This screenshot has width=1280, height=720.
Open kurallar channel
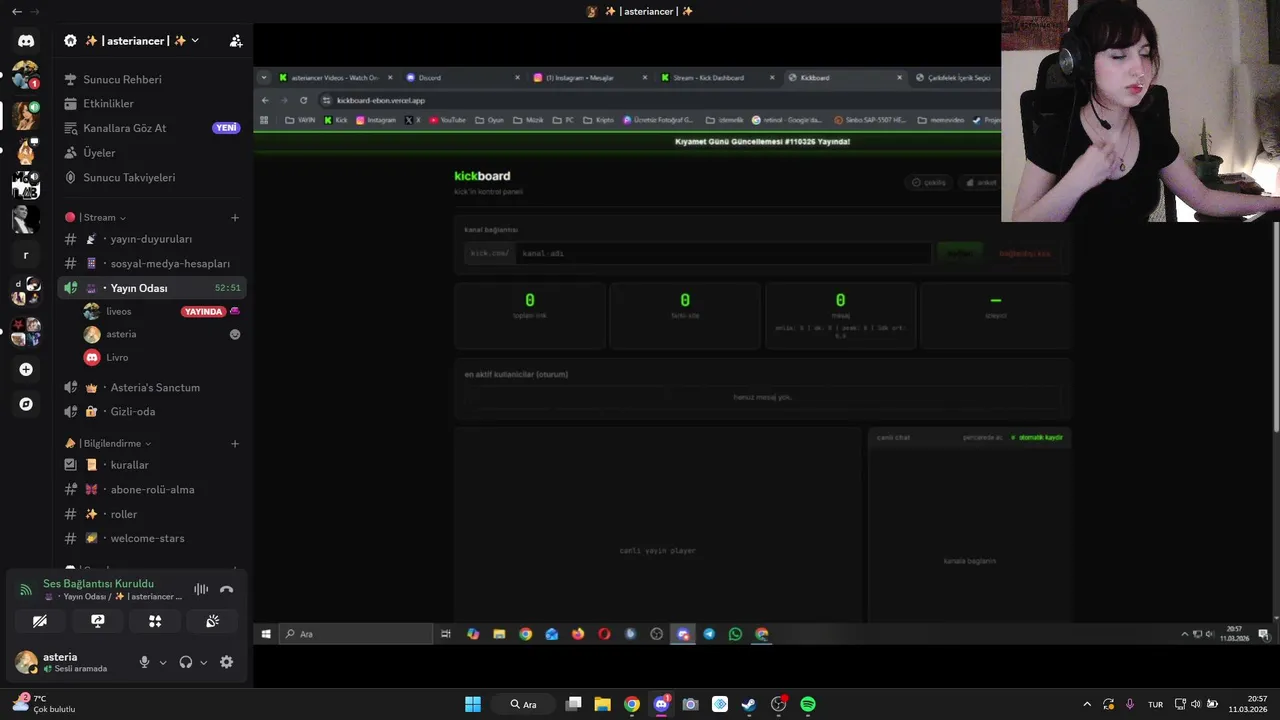[x=151, y=465]
